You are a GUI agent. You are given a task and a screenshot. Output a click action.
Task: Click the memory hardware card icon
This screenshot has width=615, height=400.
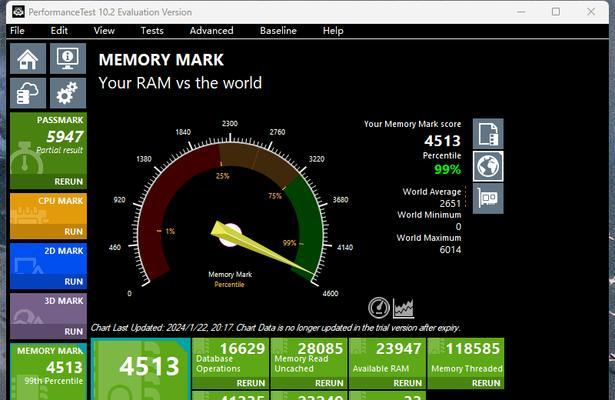488,198
